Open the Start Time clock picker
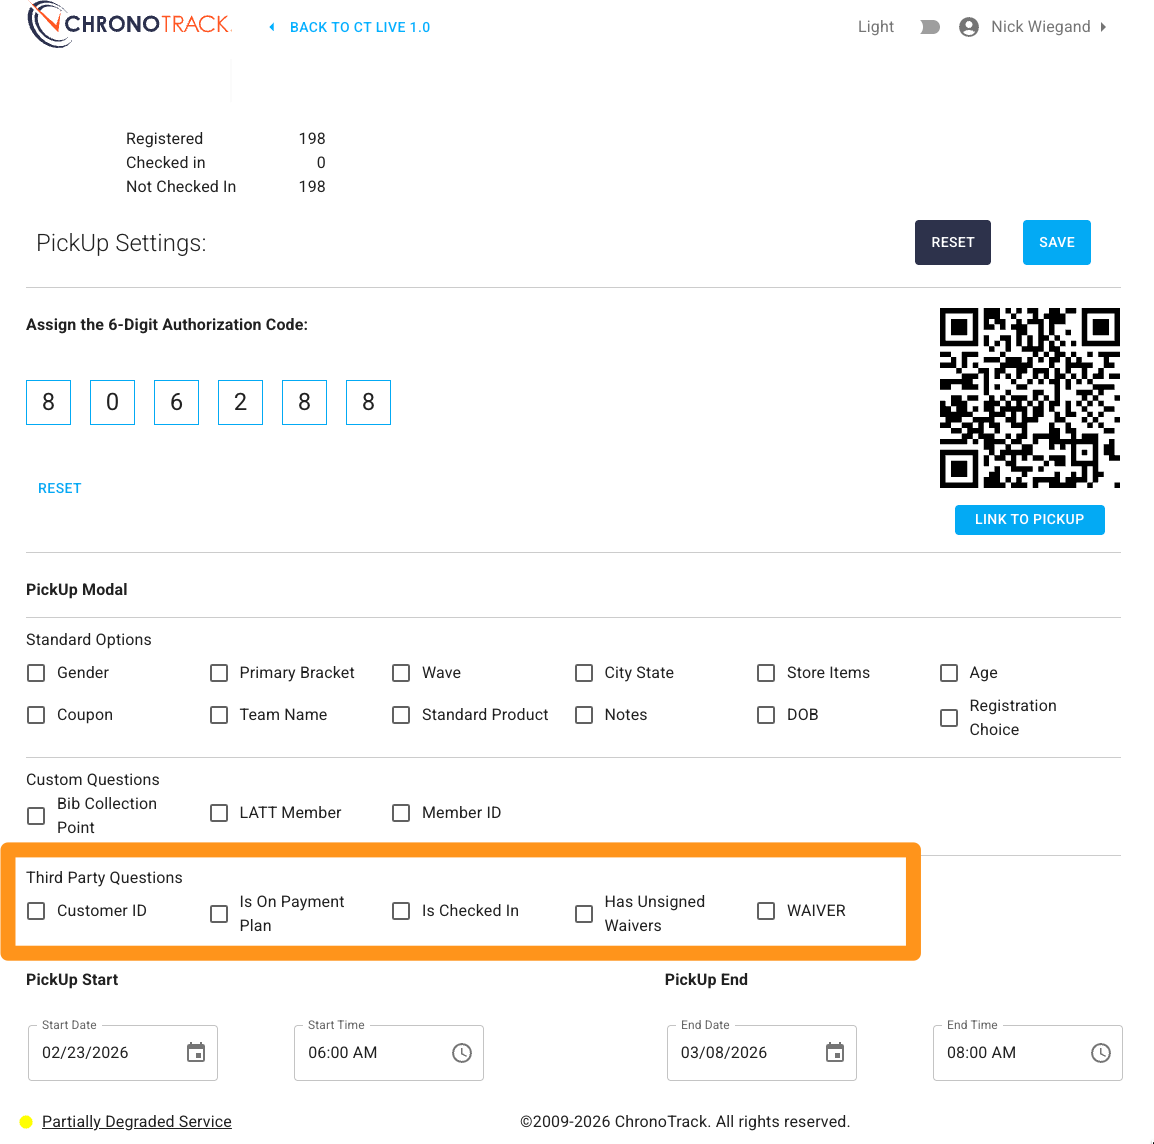This screenshot has height=1144, width=1154. tap(461, 1052)
